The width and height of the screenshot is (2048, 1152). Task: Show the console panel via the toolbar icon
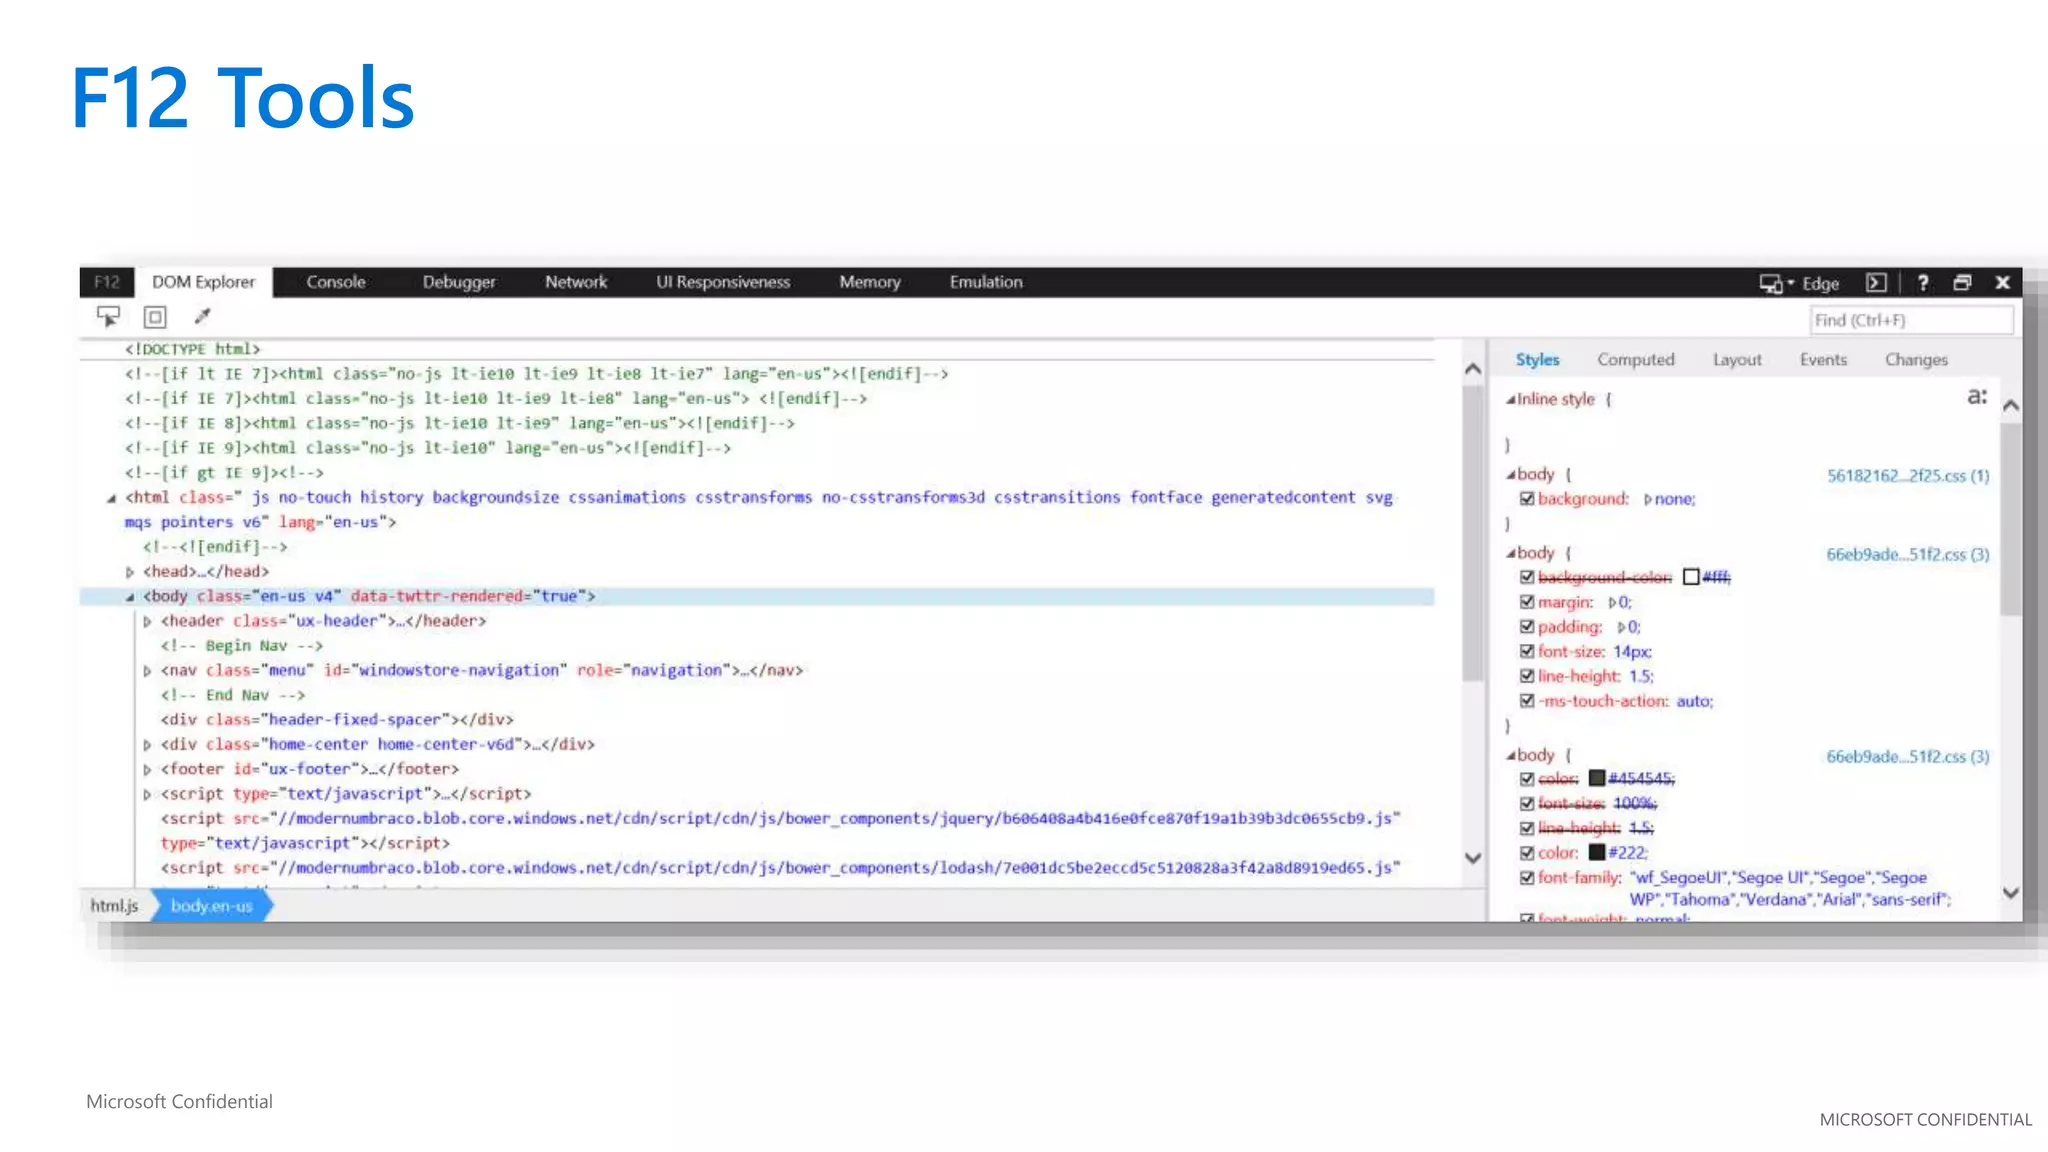point(1876,283)
